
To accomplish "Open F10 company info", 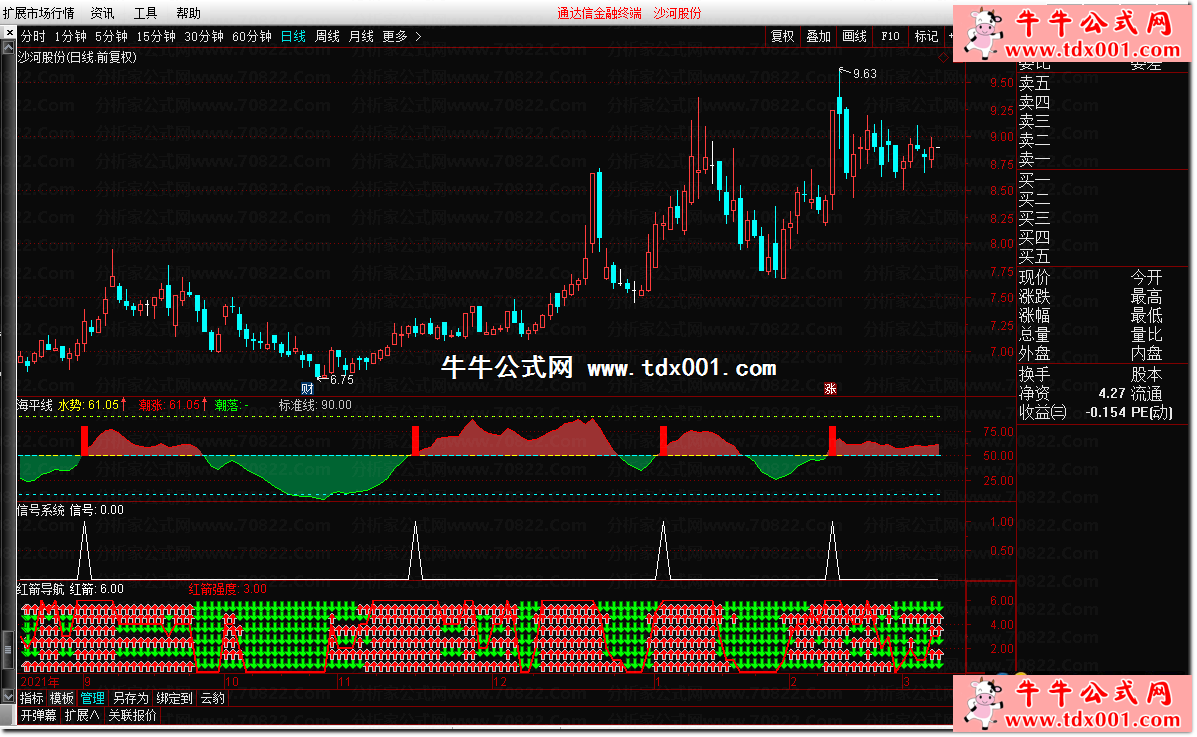I will [890, 36].
